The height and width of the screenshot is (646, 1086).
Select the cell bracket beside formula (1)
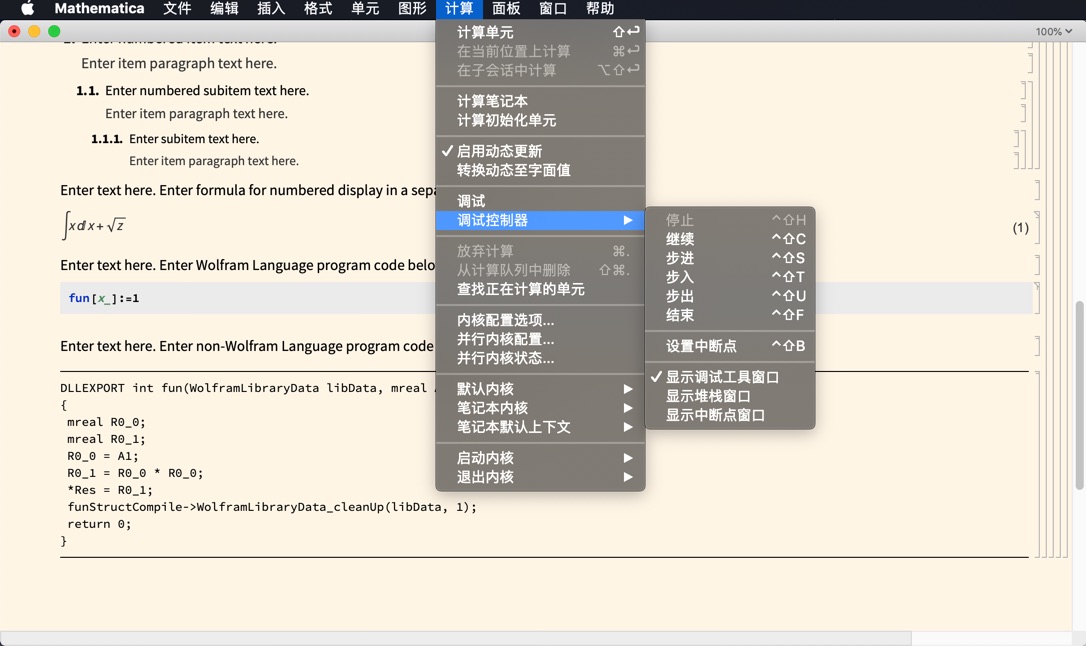pyautogui.click(x=1038, y=226)
